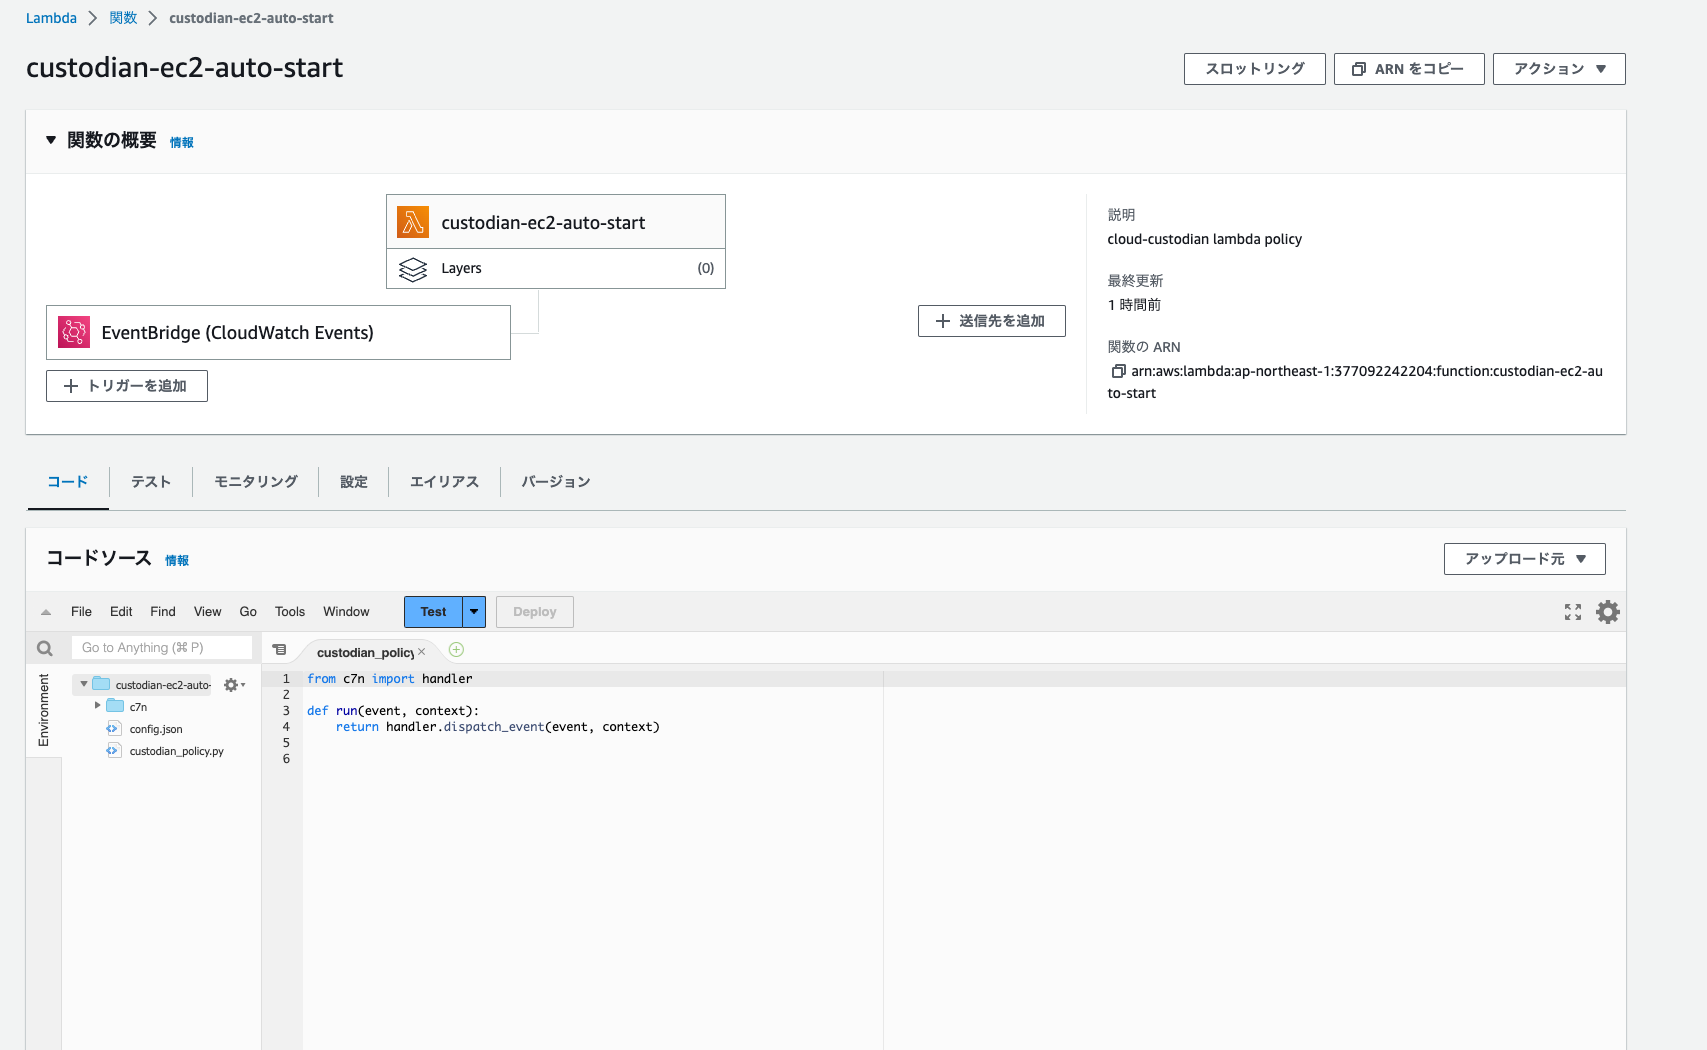Screen dimensions: 1707x1050
Task: Click the Layers stack icon
Action: (413, 269)
